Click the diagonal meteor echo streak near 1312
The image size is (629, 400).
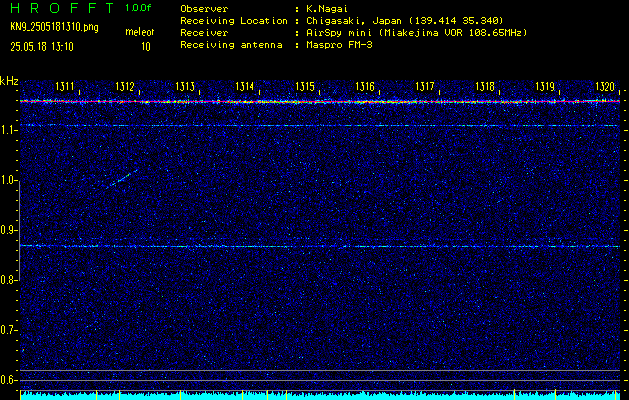click(x=122, y=179)
